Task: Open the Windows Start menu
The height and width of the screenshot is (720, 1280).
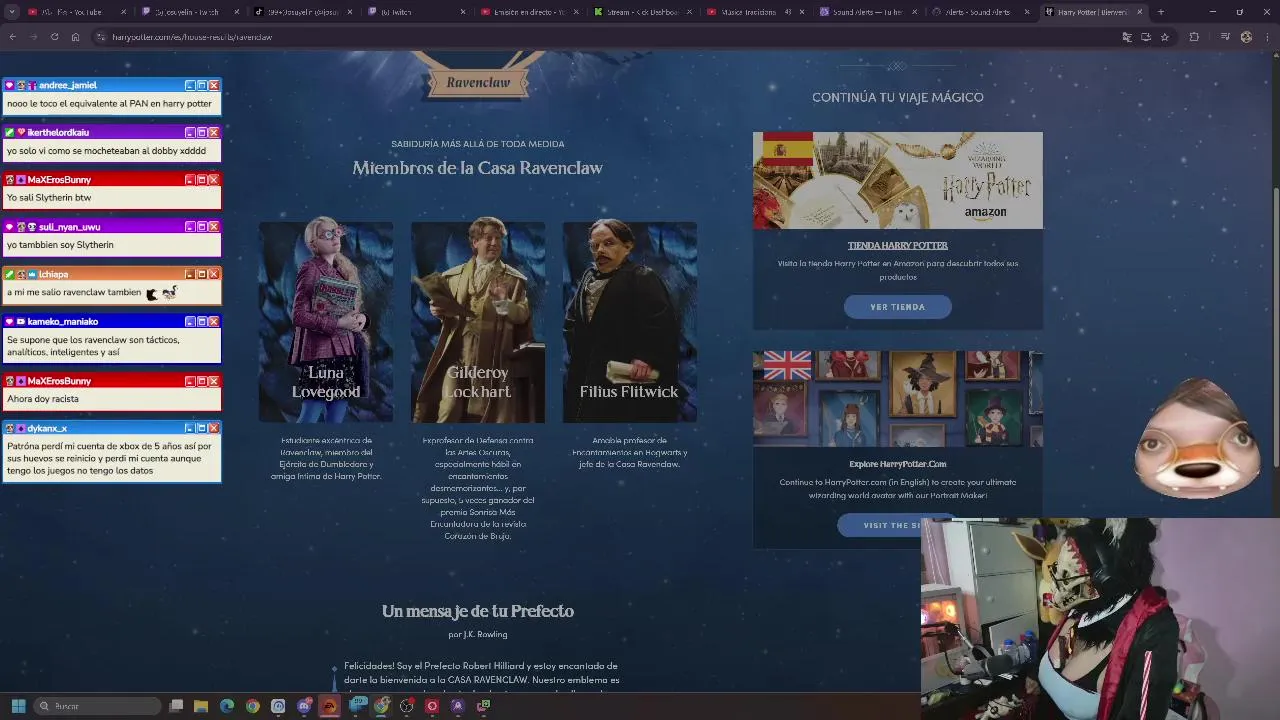Action: point(18,706)
